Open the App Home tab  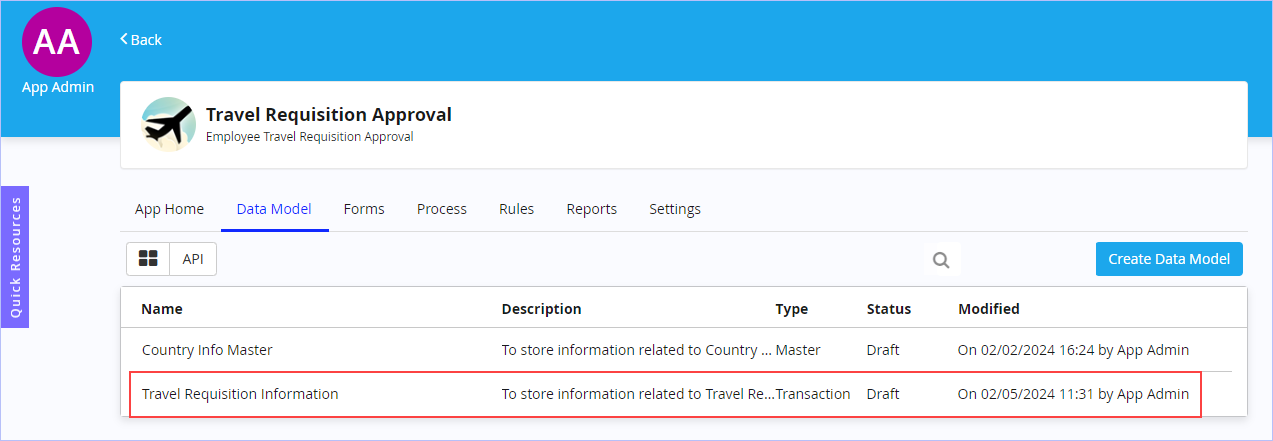(169, 209)
